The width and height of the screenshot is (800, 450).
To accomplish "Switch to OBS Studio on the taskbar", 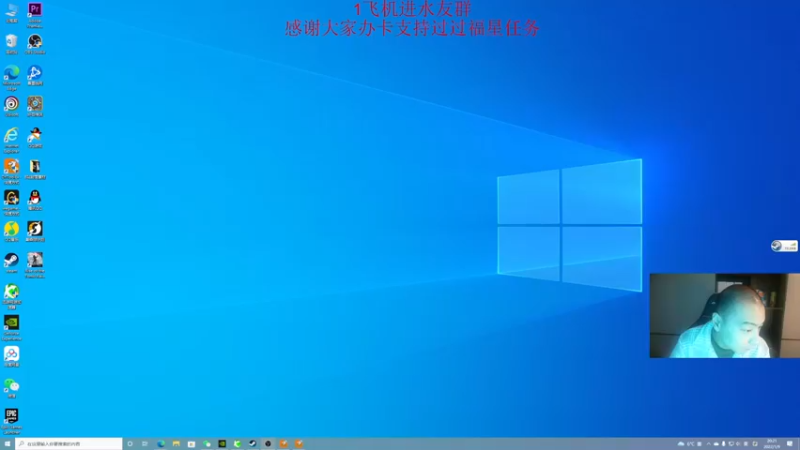I will click(268, 444).
